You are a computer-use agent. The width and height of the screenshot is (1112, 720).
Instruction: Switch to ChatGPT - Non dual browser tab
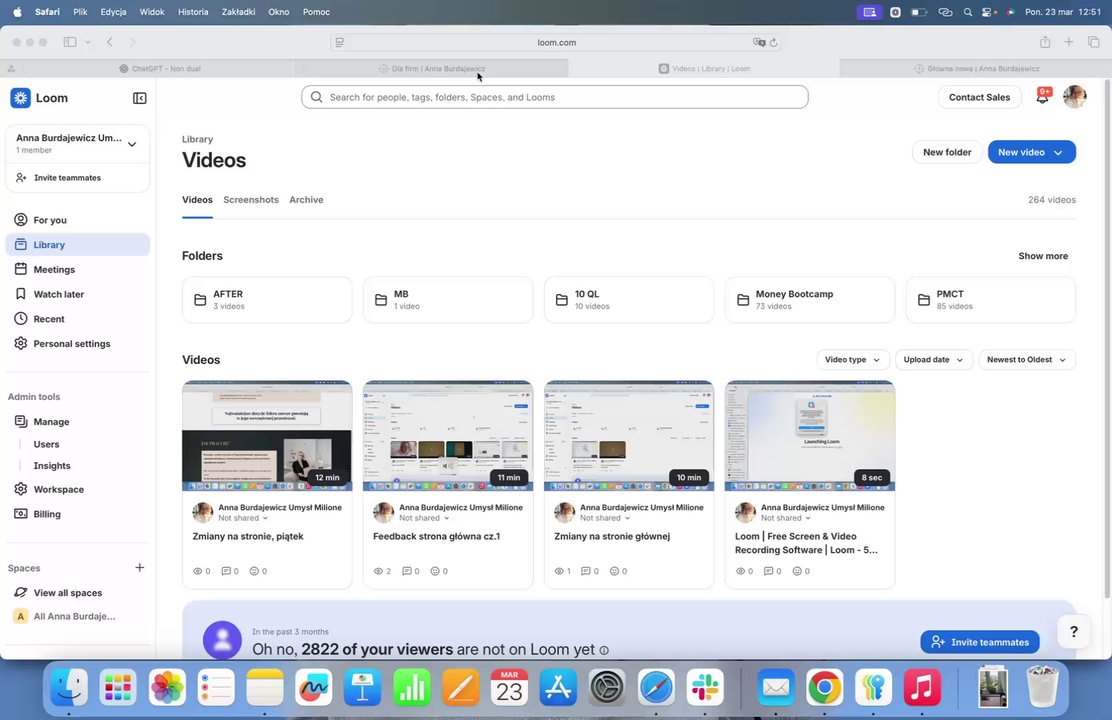pos(160,69)
